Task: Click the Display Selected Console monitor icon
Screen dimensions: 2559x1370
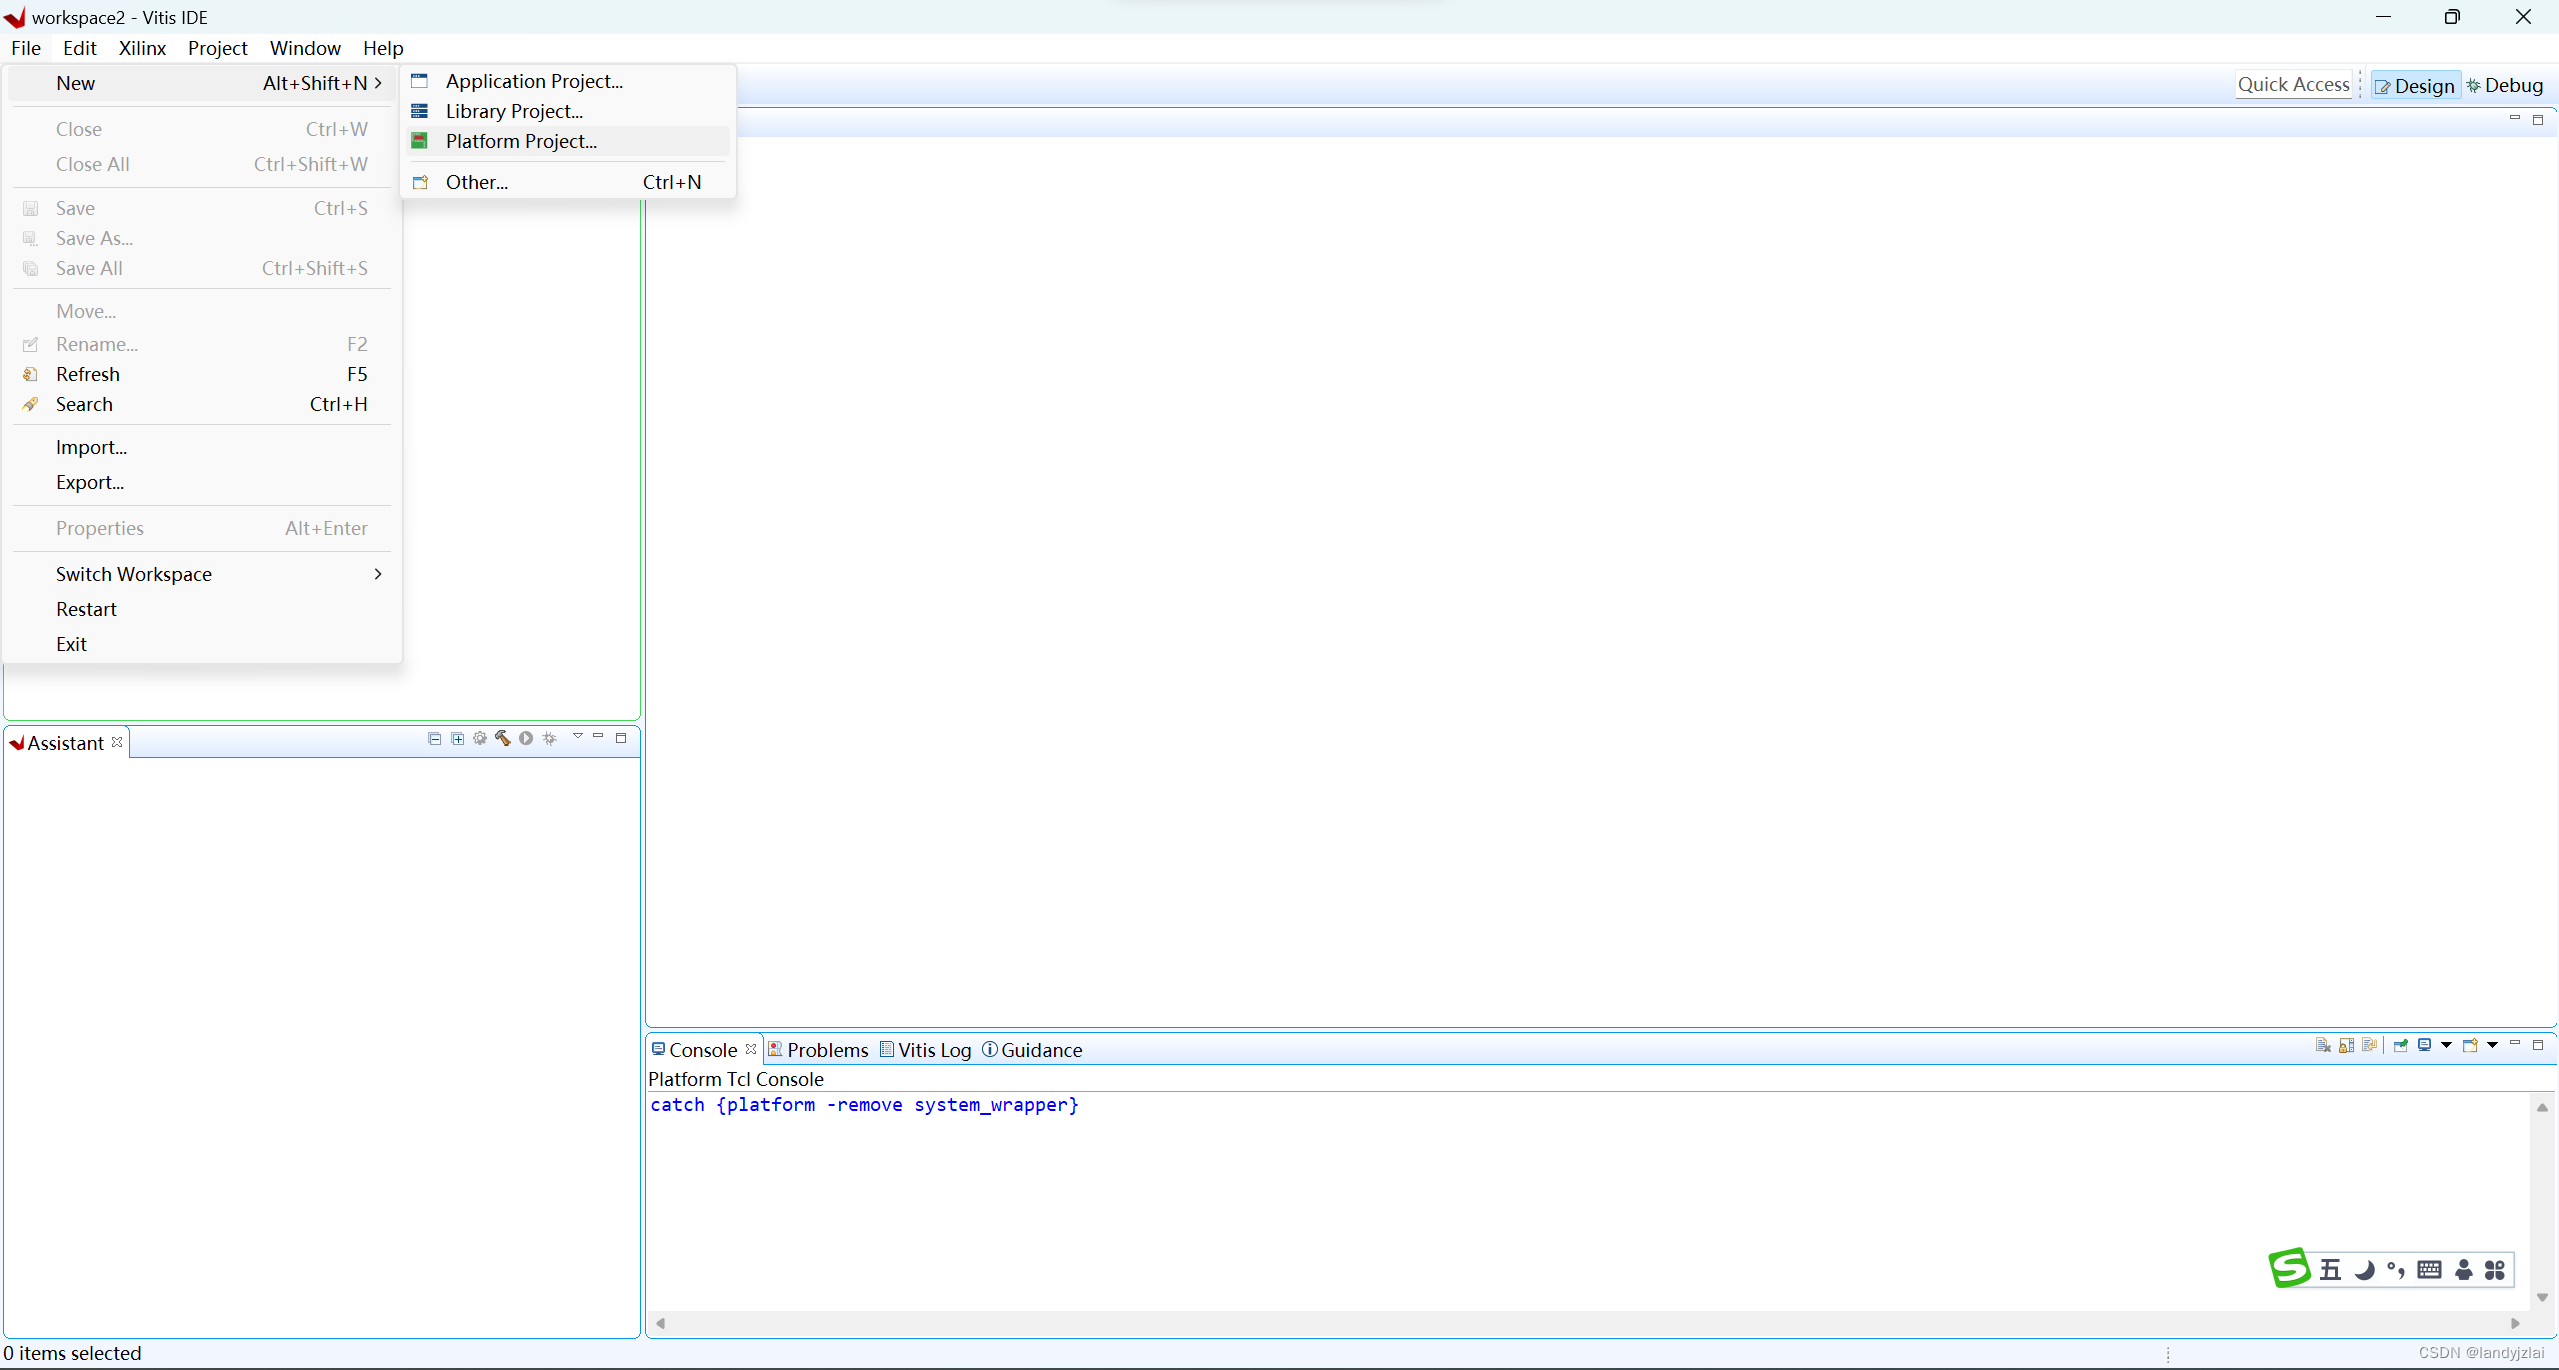Action: [2424, 1045]
